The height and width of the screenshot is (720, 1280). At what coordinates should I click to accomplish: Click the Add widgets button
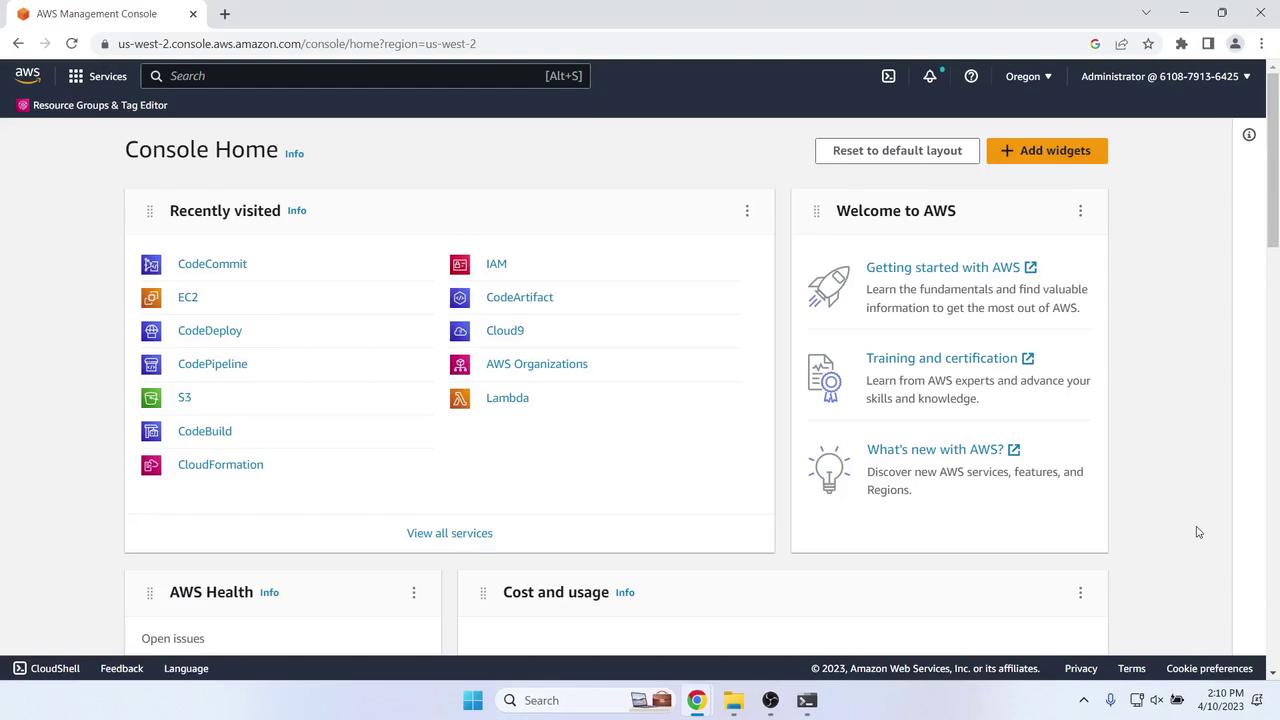(x=1047, y=151)
